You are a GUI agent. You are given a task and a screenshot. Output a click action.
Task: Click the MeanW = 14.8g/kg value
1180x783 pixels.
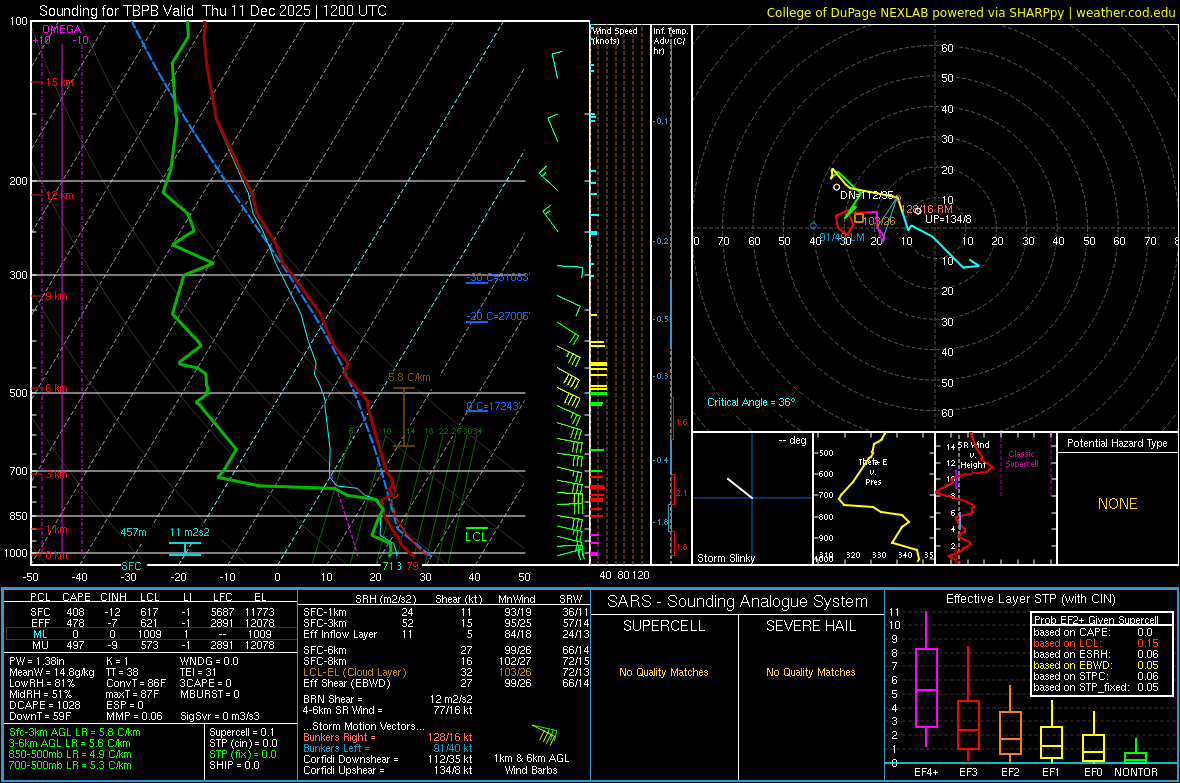(52, 672)
